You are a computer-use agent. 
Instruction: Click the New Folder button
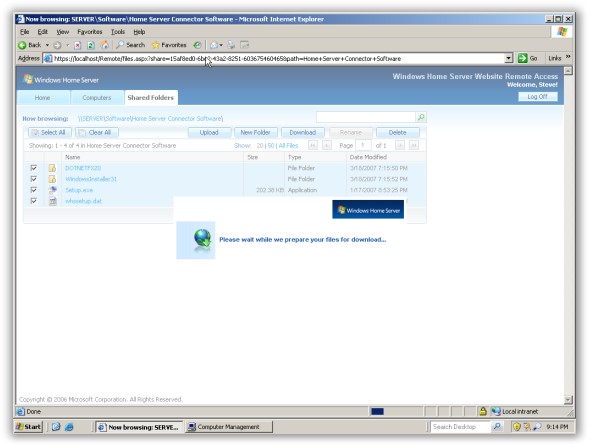tap(255, 133)
